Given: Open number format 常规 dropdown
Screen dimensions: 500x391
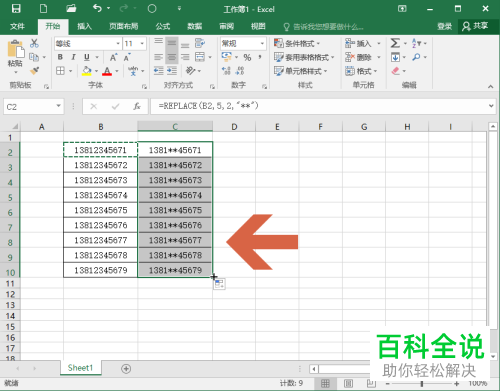Looking at the screenshot, I should coord(262,43).
